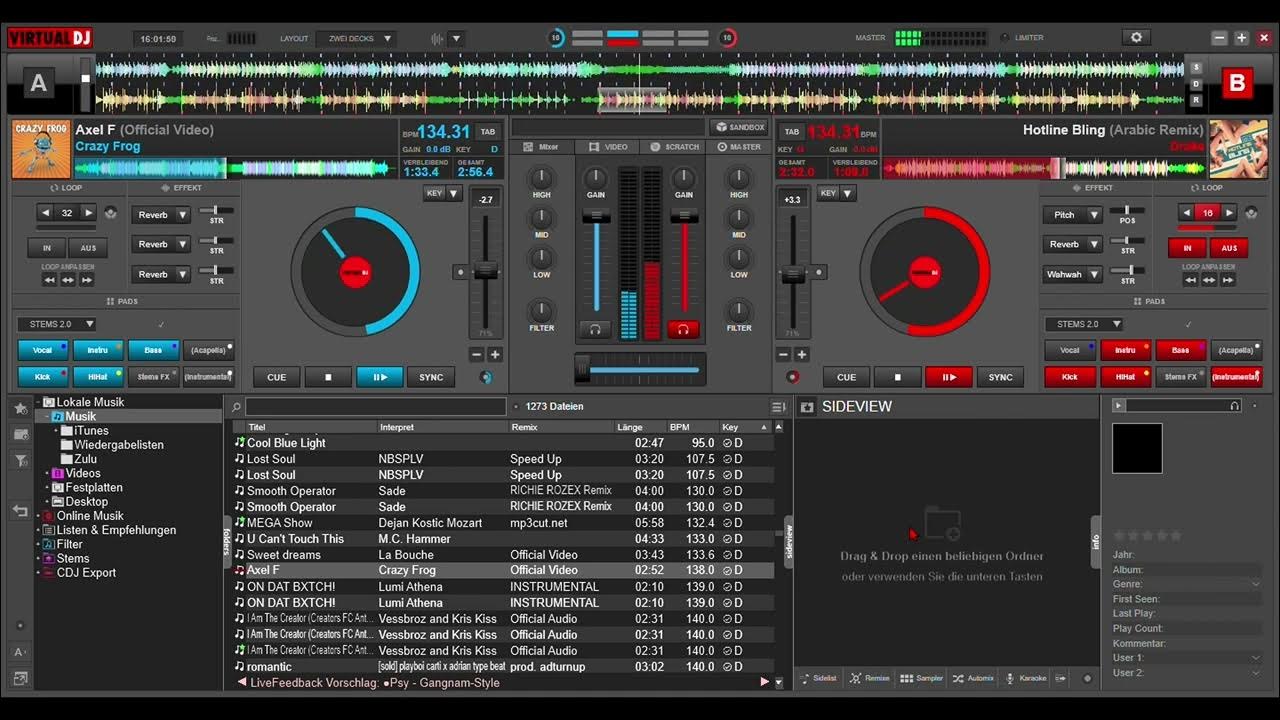Open deck B Wahwah effect dropdown
The image size is (1280, 720).
pyautogui.click(x=1072, y=274)
